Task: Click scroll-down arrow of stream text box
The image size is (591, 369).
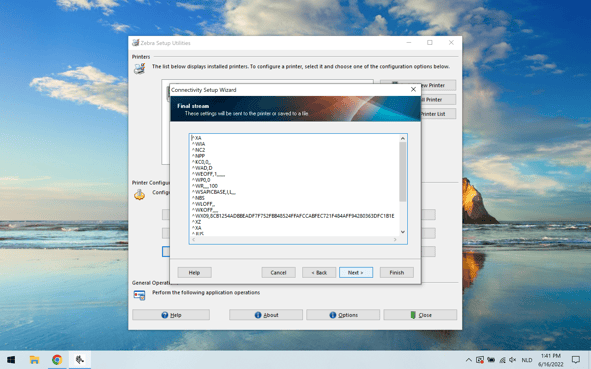Action: click(x=403, y=232)
